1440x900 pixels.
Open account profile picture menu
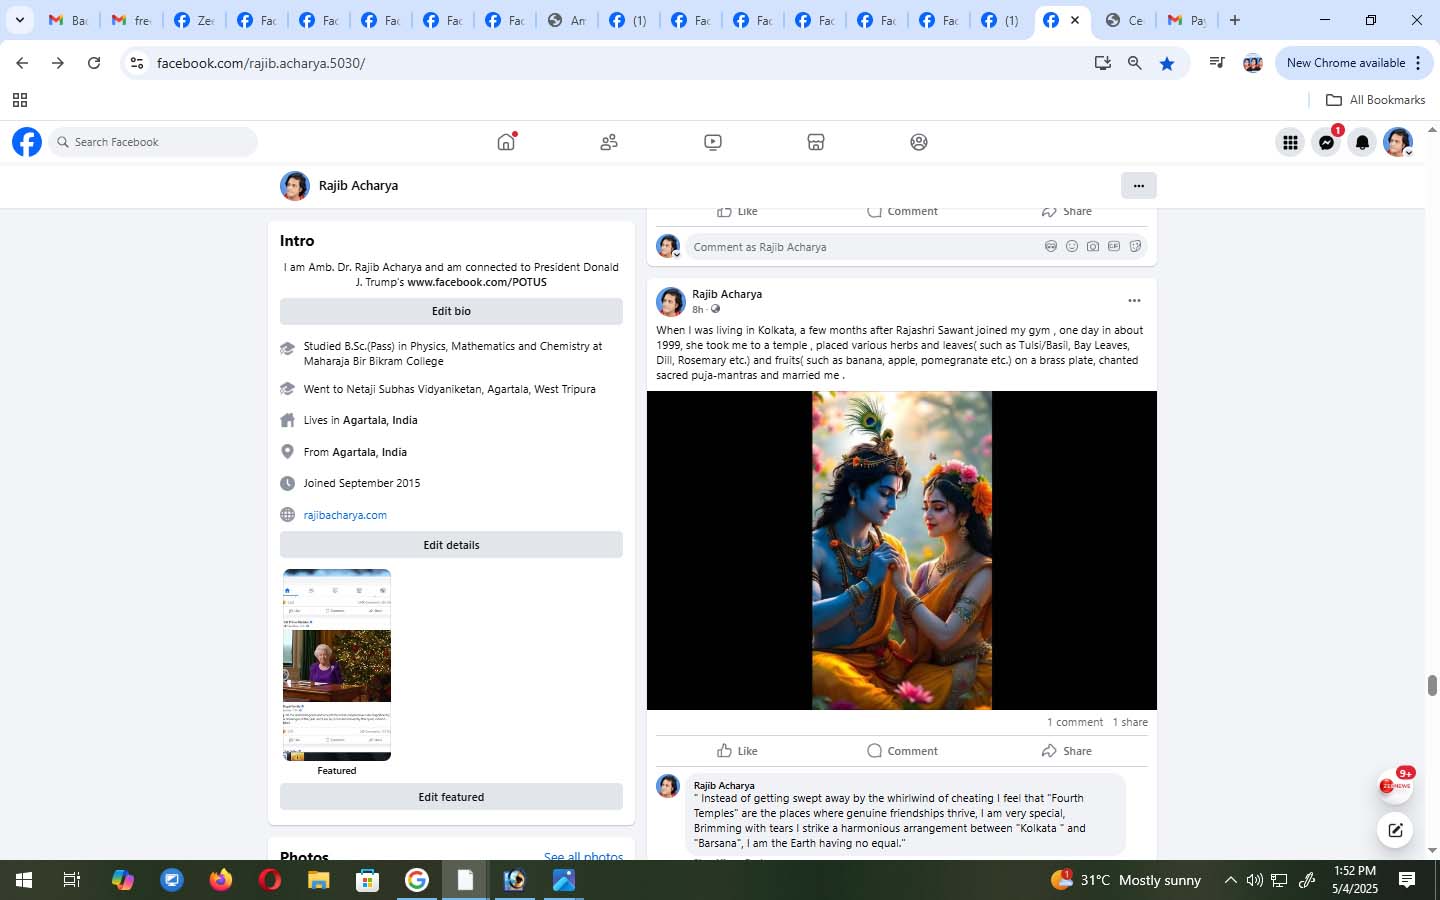pyautogui.click(x=1398, y=142)
